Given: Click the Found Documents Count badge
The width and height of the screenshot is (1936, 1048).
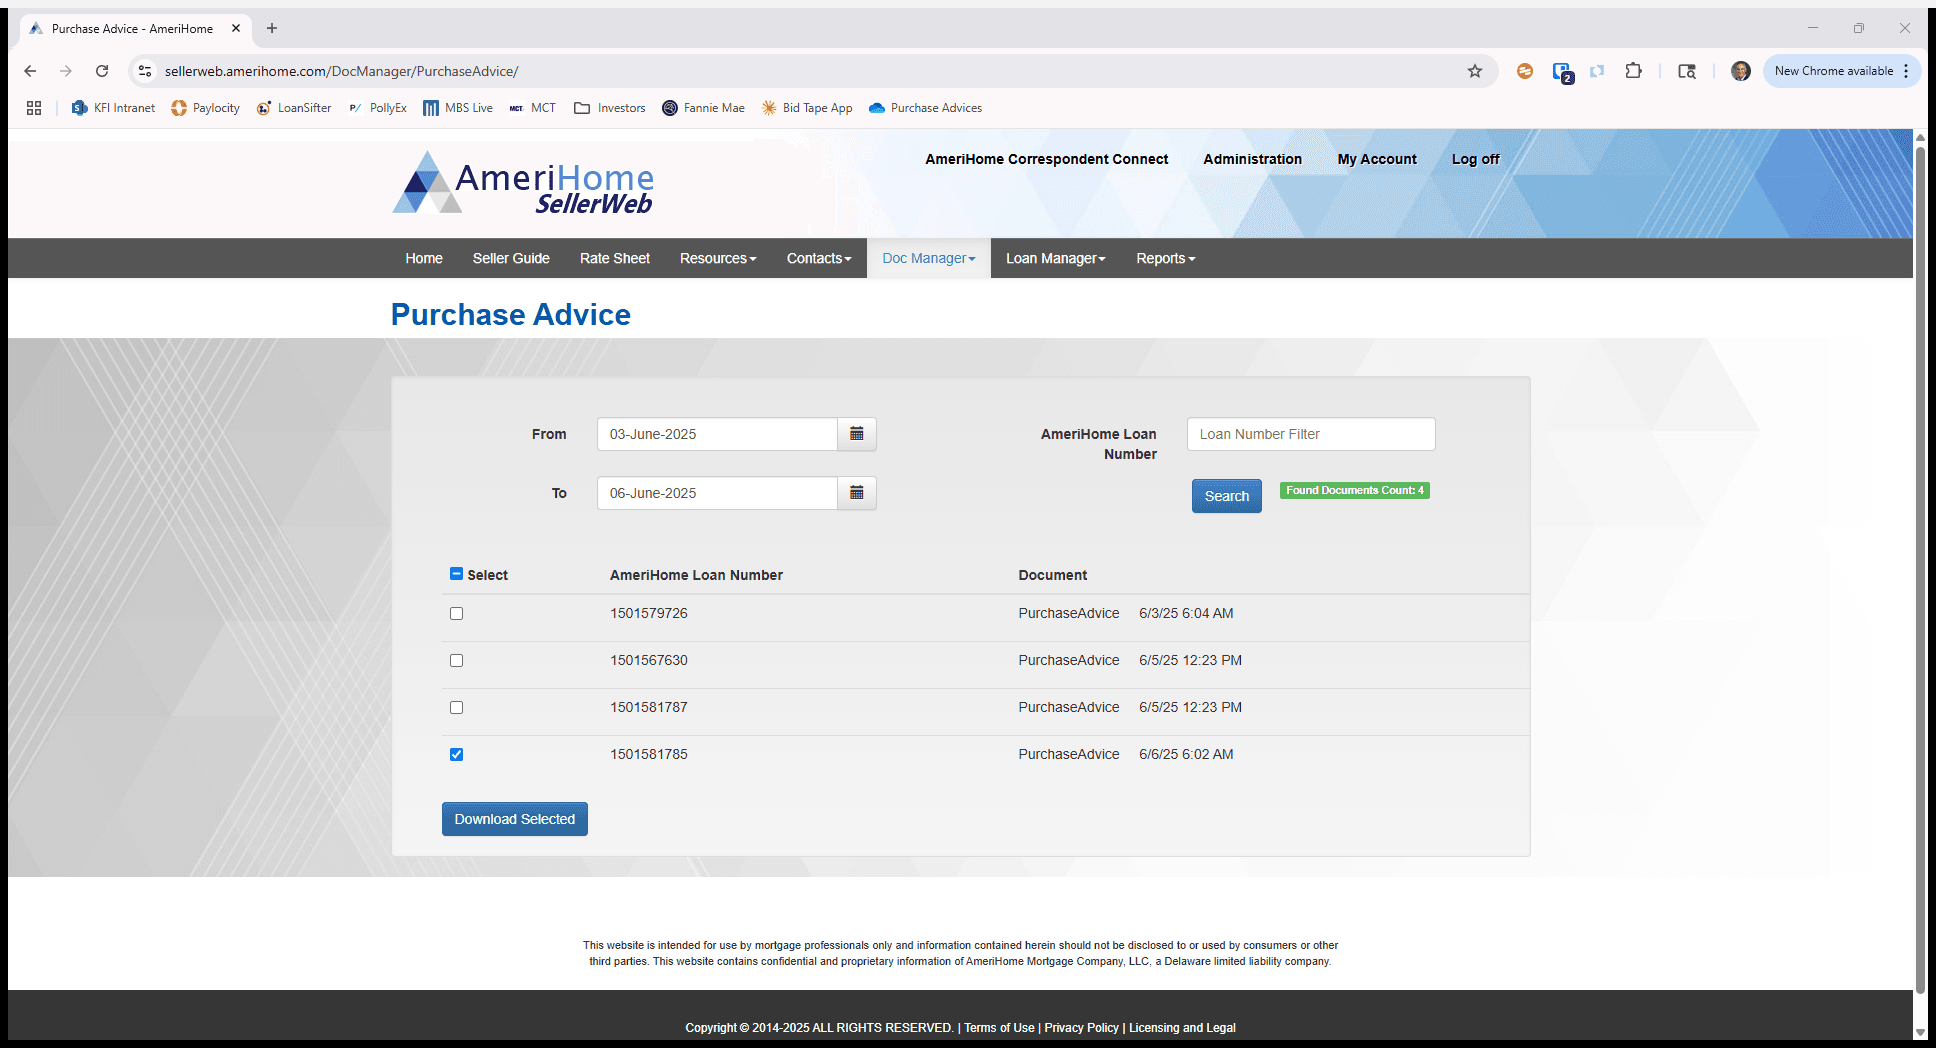Looking at the screenshot, I should click(1355, 490).
